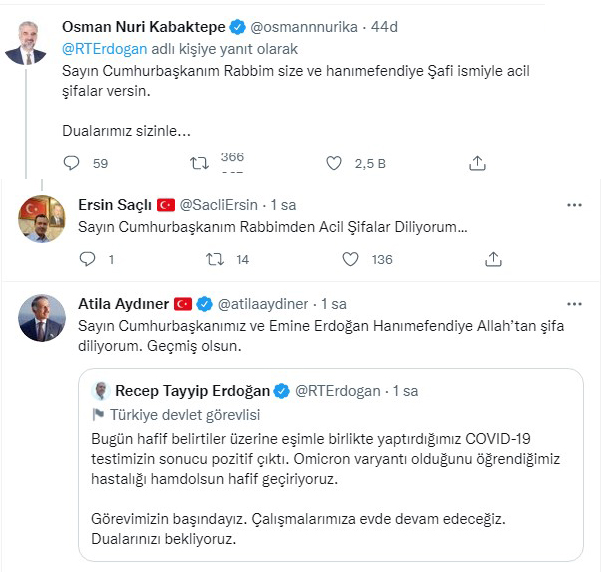601x572 pixels.
Task: Open the @RTErdogan mention link
Action: (105, 49)
